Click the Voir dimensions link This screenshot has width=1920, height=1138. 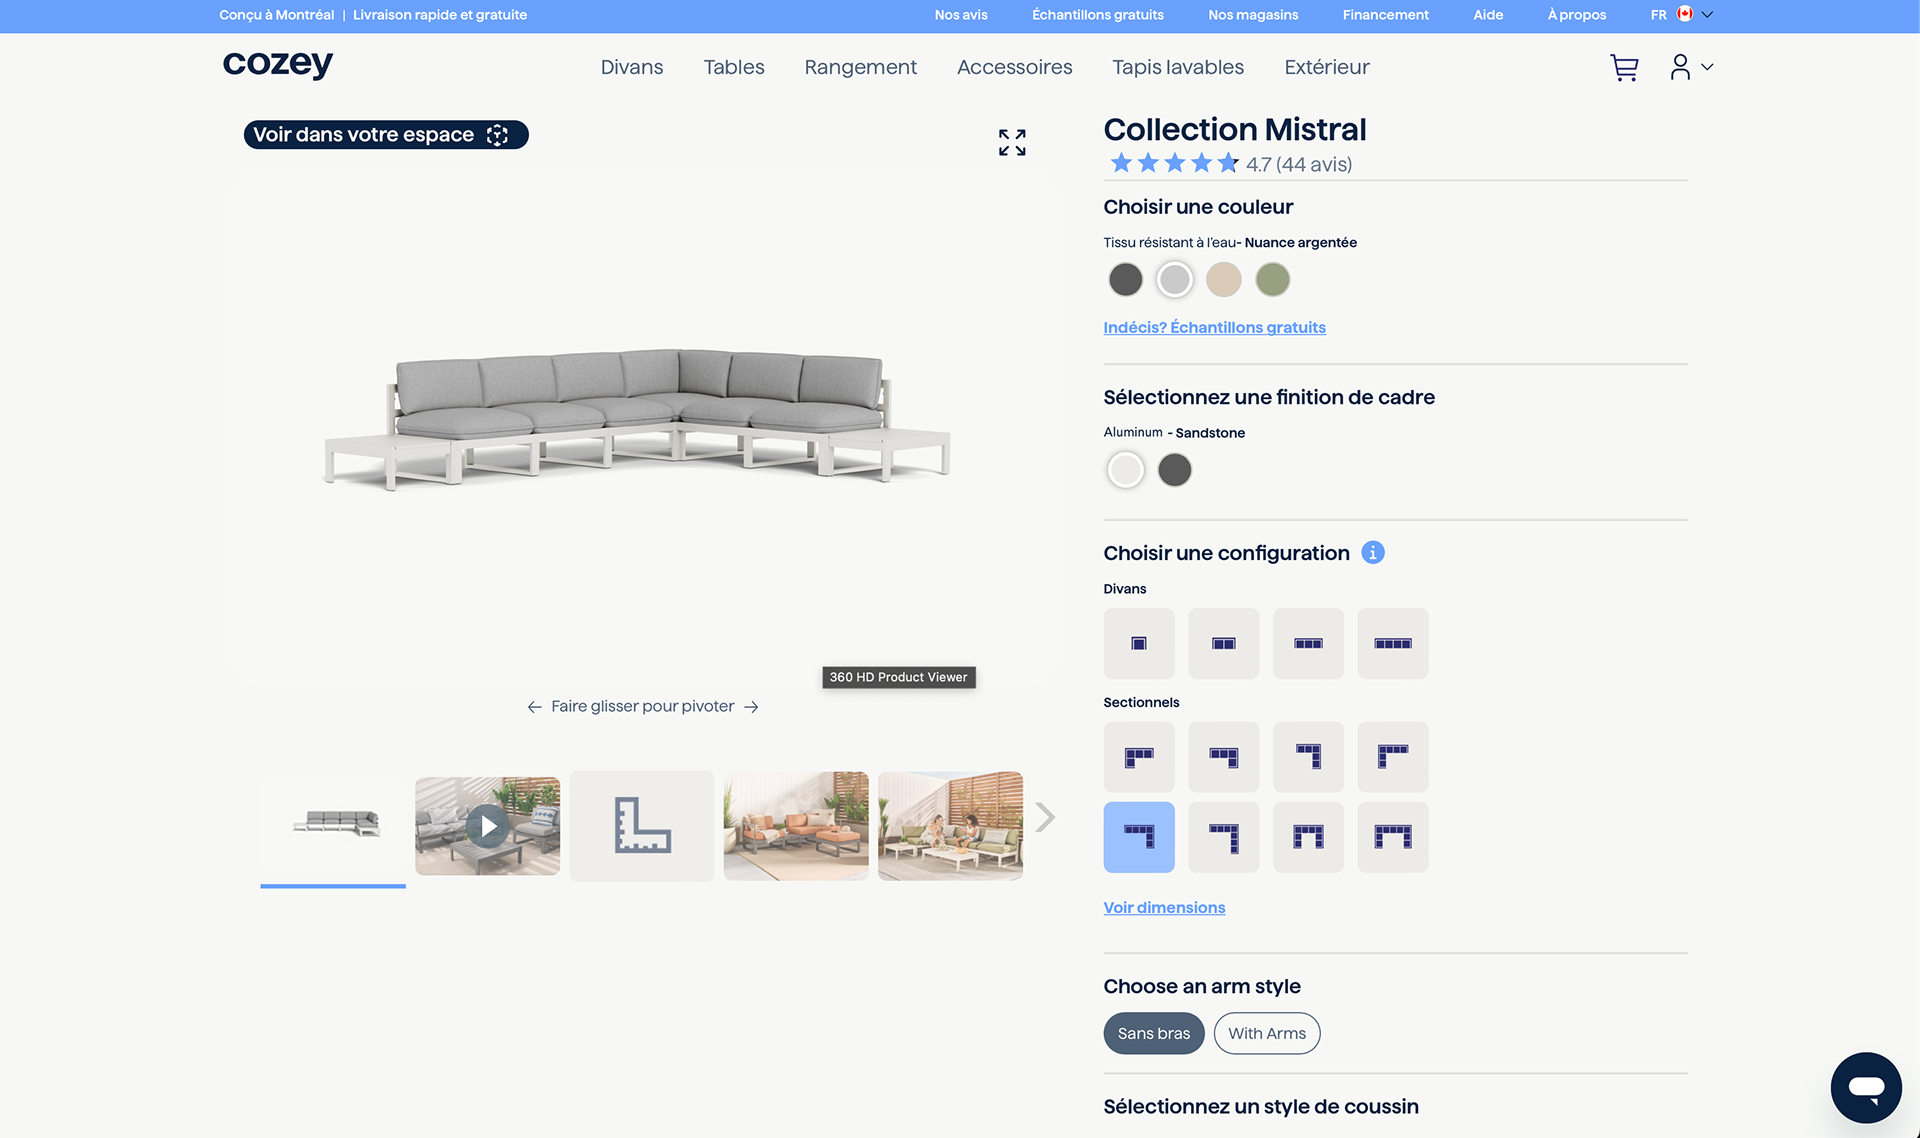pyautogui.click(x=1164, y=907)
